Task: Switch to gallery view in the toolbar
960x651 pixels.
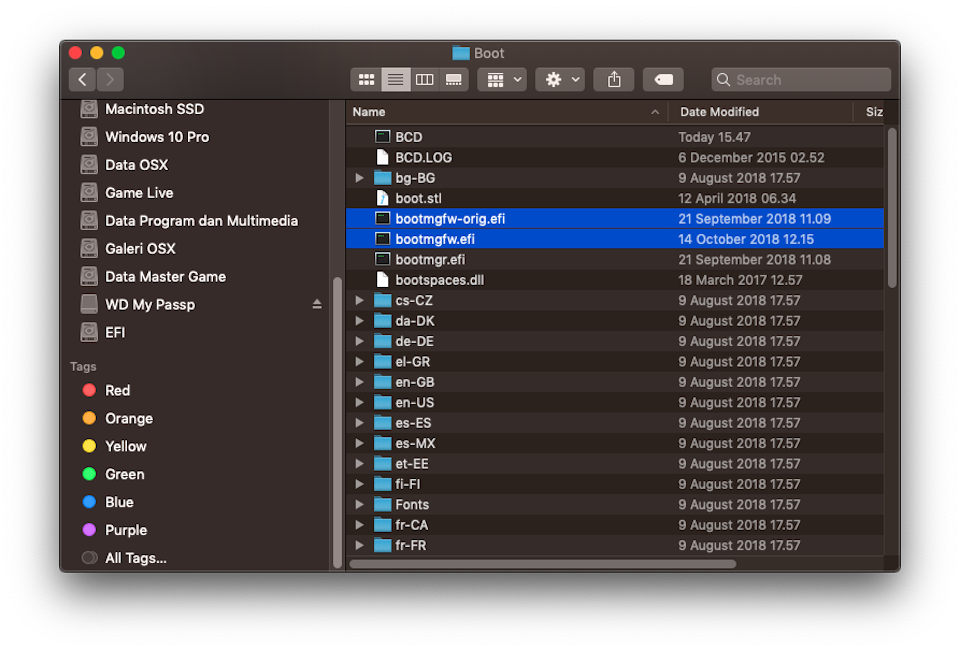Action: pos(453,79)
